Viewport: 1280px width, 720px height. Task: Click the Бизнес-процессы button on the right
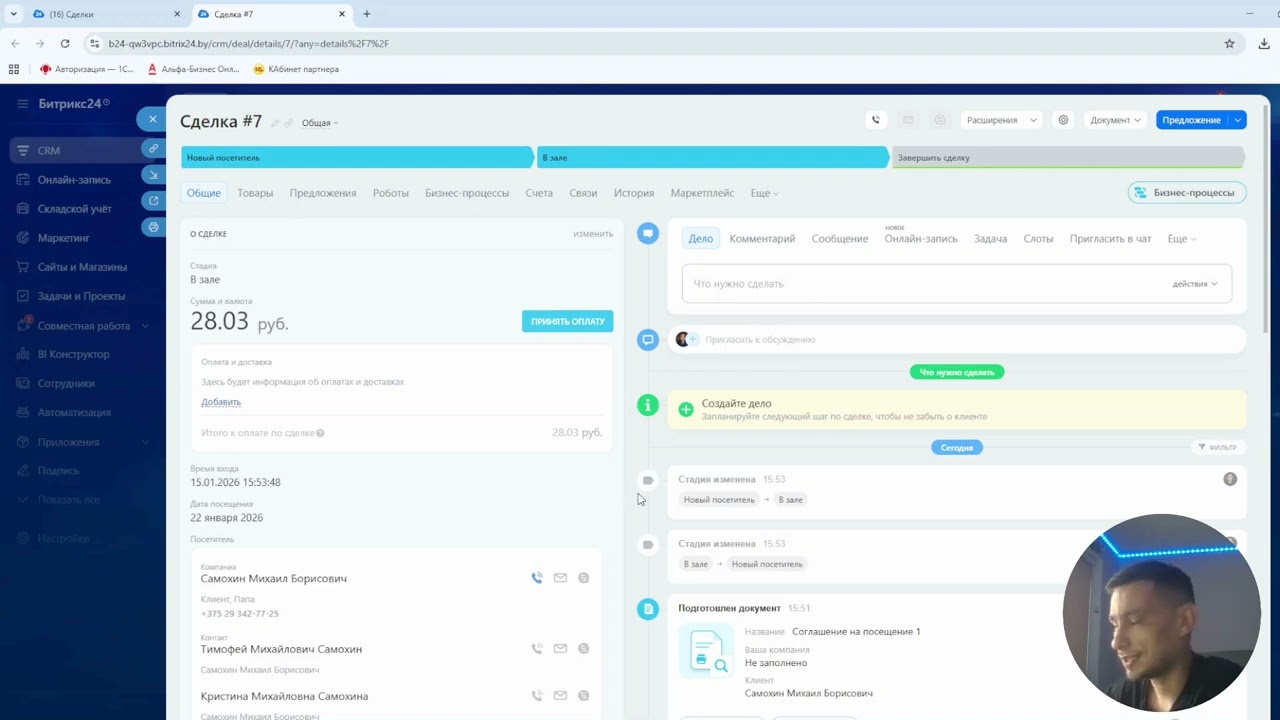(1187, 193)
